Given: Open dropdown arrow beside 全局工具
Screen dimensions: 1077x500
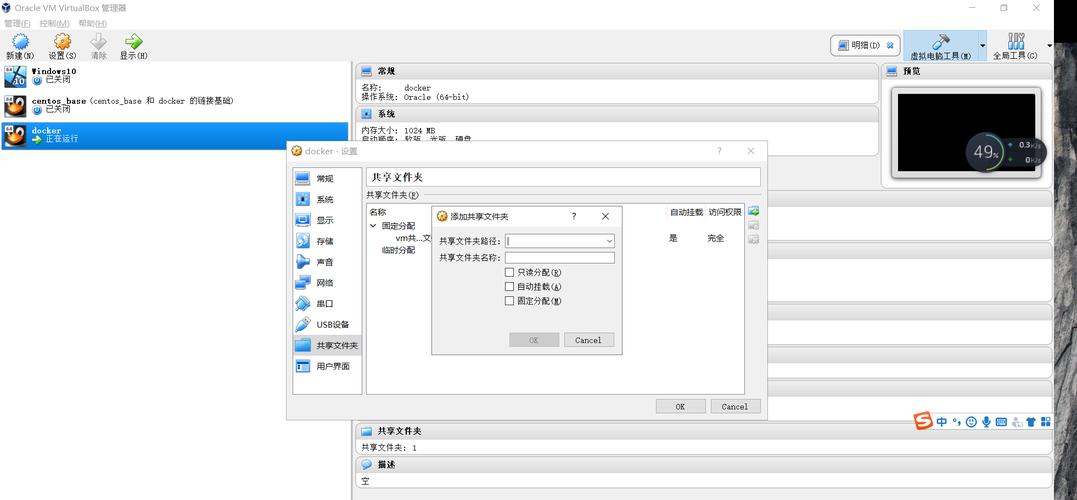Looking at the screenshot, I should coord(1049,45).
